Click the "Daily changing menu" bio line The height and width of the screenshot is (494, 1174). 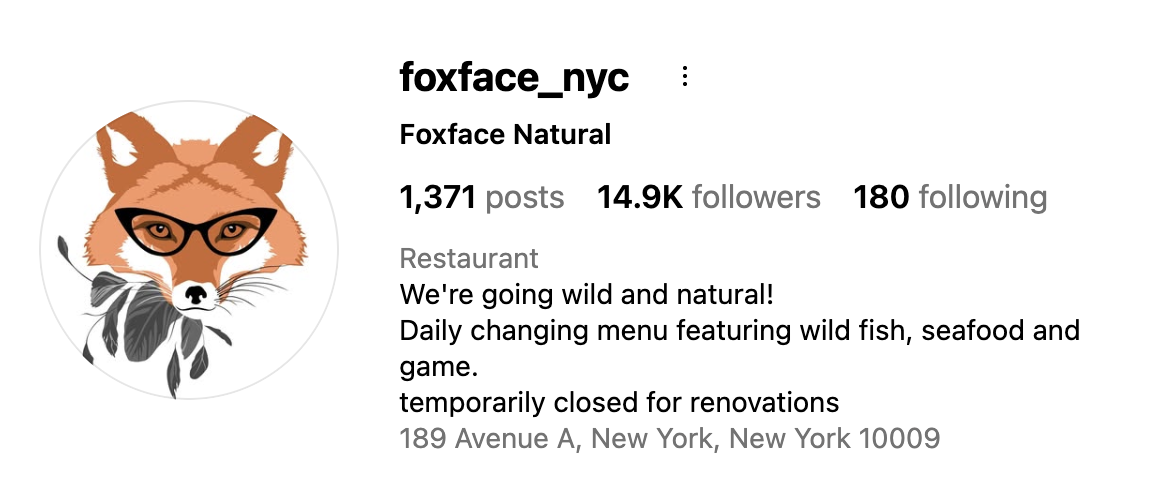[739, 330]
